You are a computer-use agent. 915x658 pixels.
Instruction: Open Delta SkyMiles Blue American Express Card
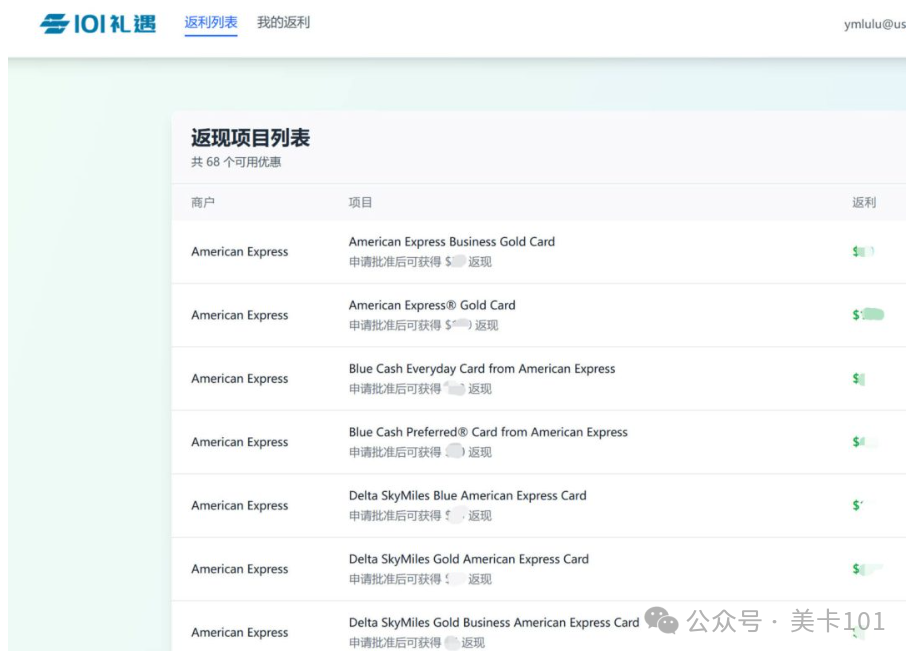[x=467, y=496]
